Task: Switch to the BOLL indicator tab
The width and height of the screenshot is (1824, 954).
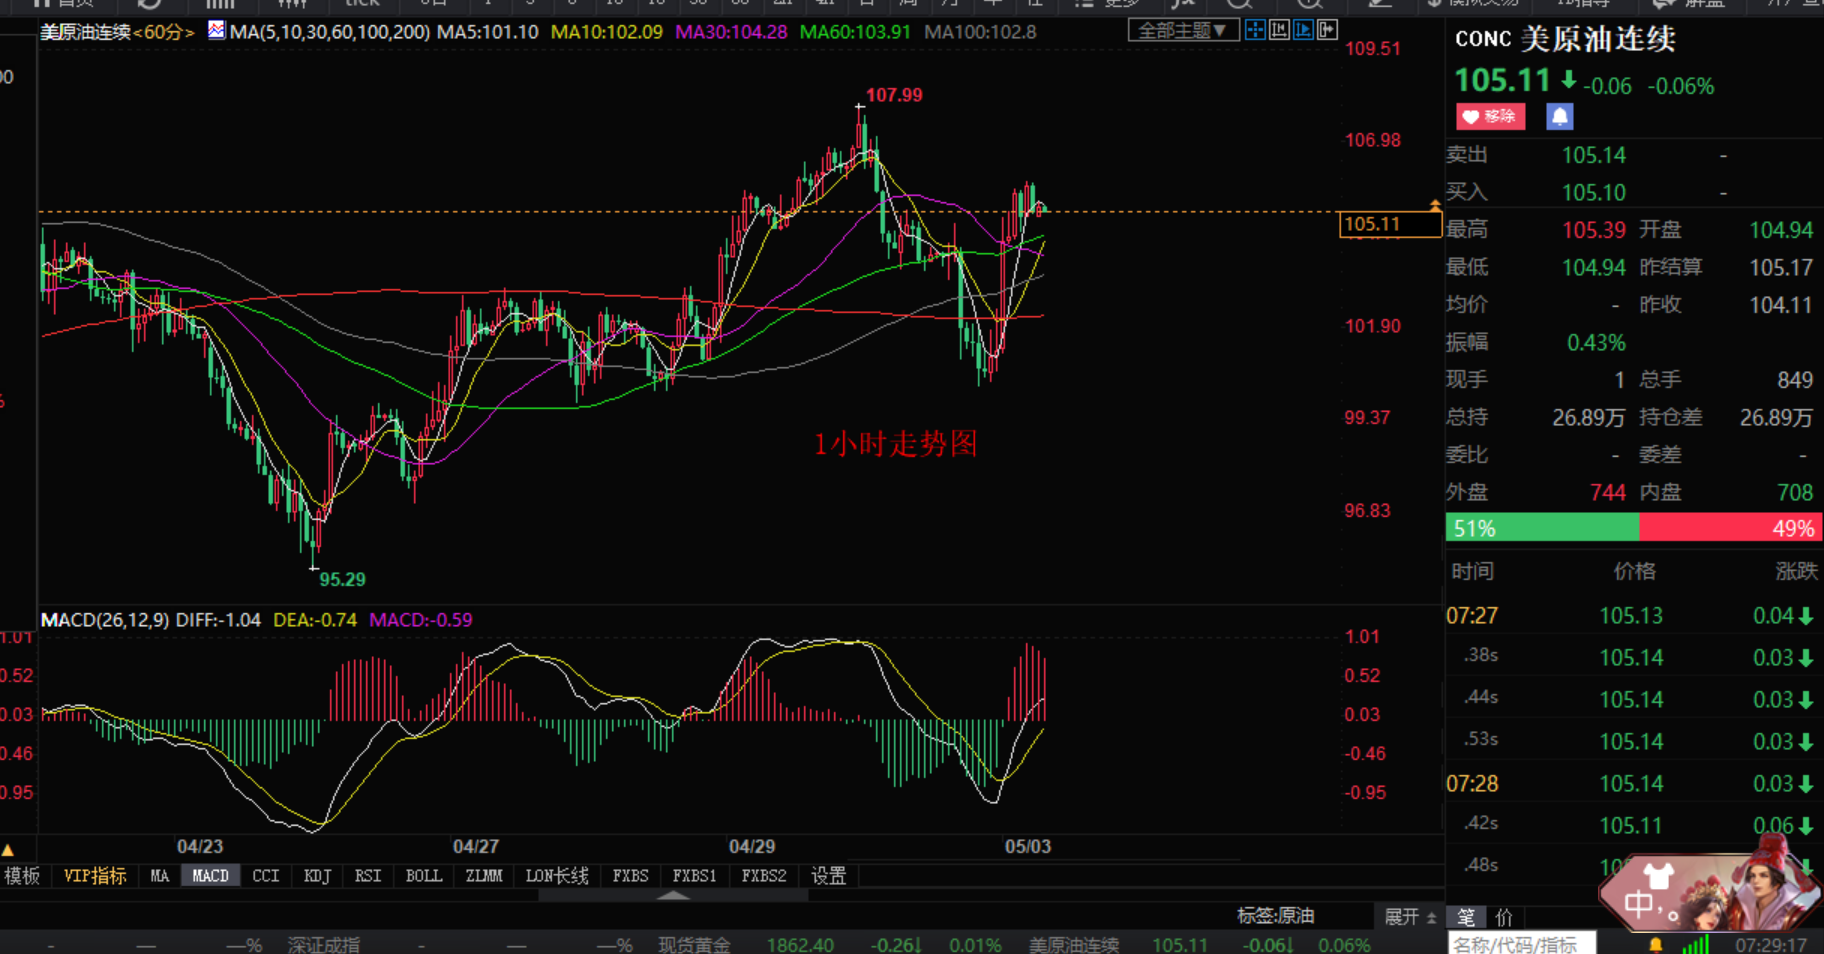Action: (x=423, y=876)
